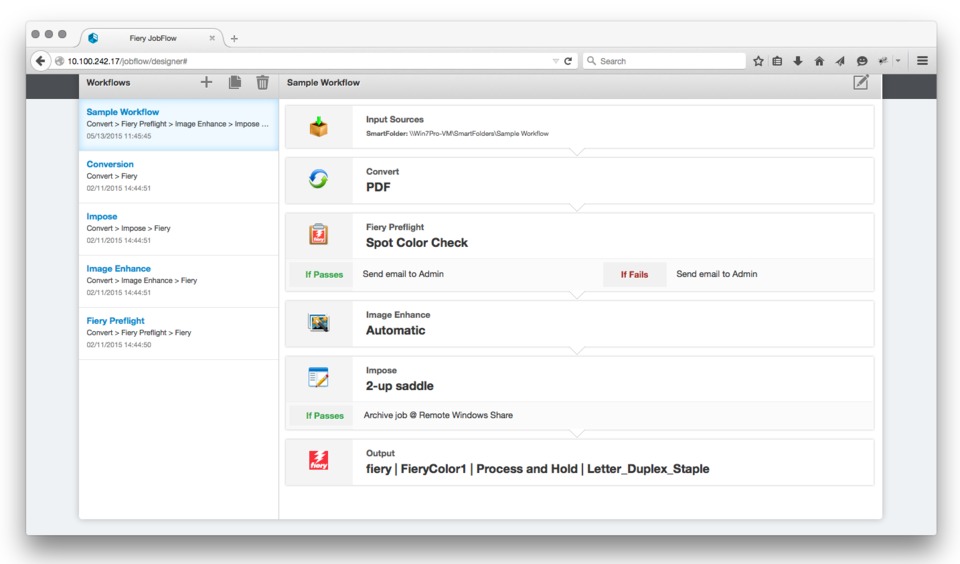960x564 pixels.
Task: Click 2-up saddle impose preset
Action: pos(399,386)
